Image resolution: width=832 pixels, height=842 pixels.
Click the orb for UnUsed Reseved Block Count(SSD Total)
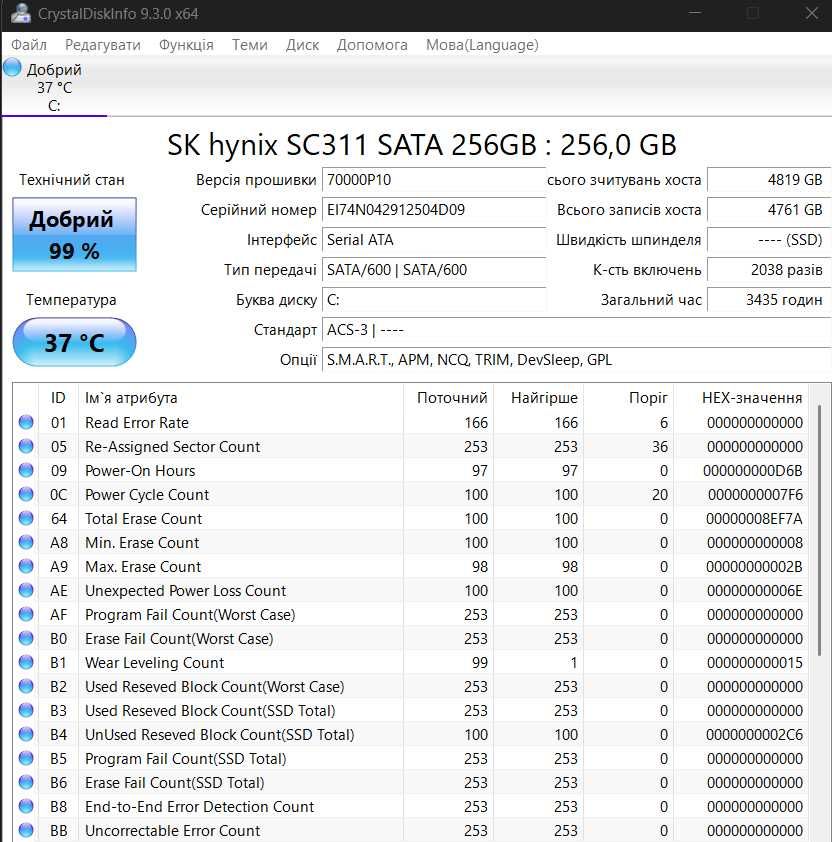coord(26,734)
